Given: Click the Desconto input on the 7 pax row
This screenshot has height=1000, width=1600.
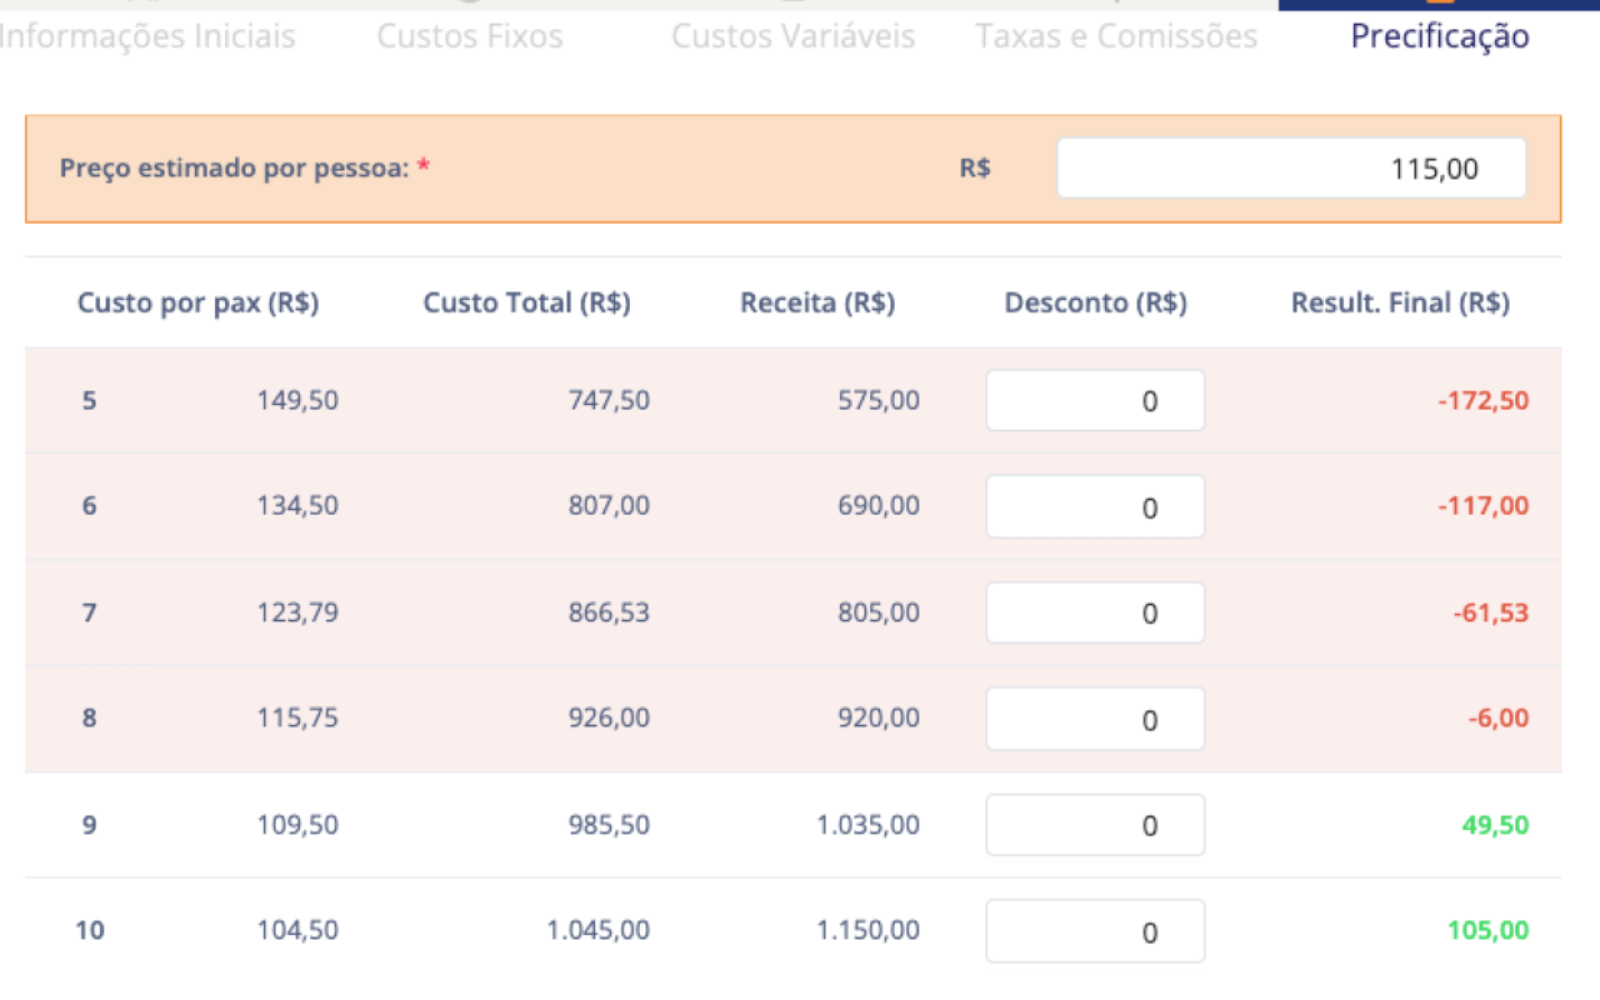Looking at the screenshot, I should pos(1095,612).
